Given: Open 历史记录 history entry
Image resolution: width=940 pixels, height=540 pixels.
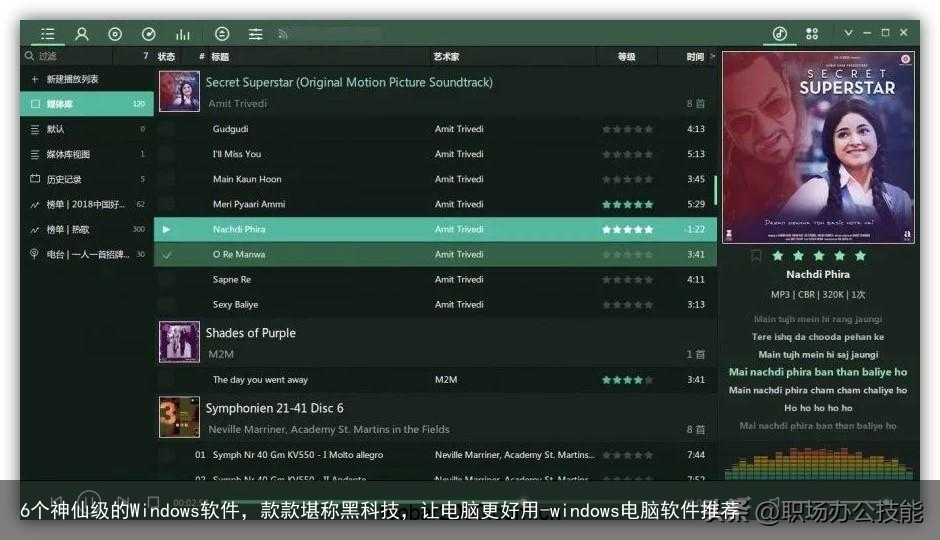Looking at the screenshot, I should point(87,179).
